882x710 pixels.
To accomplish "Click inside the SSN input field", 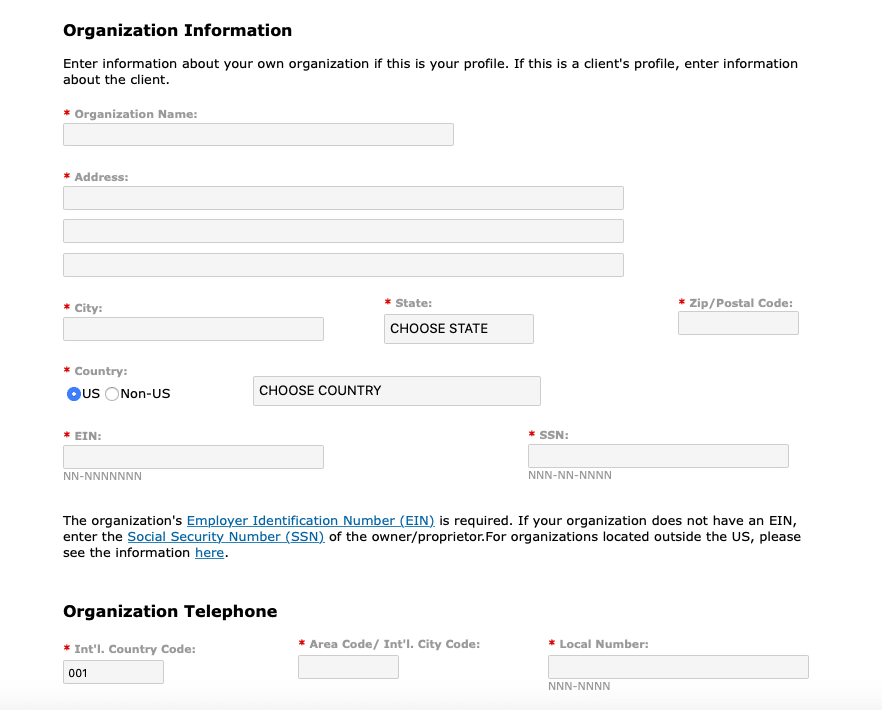I will pyautogui.click(x=657, y=455).
